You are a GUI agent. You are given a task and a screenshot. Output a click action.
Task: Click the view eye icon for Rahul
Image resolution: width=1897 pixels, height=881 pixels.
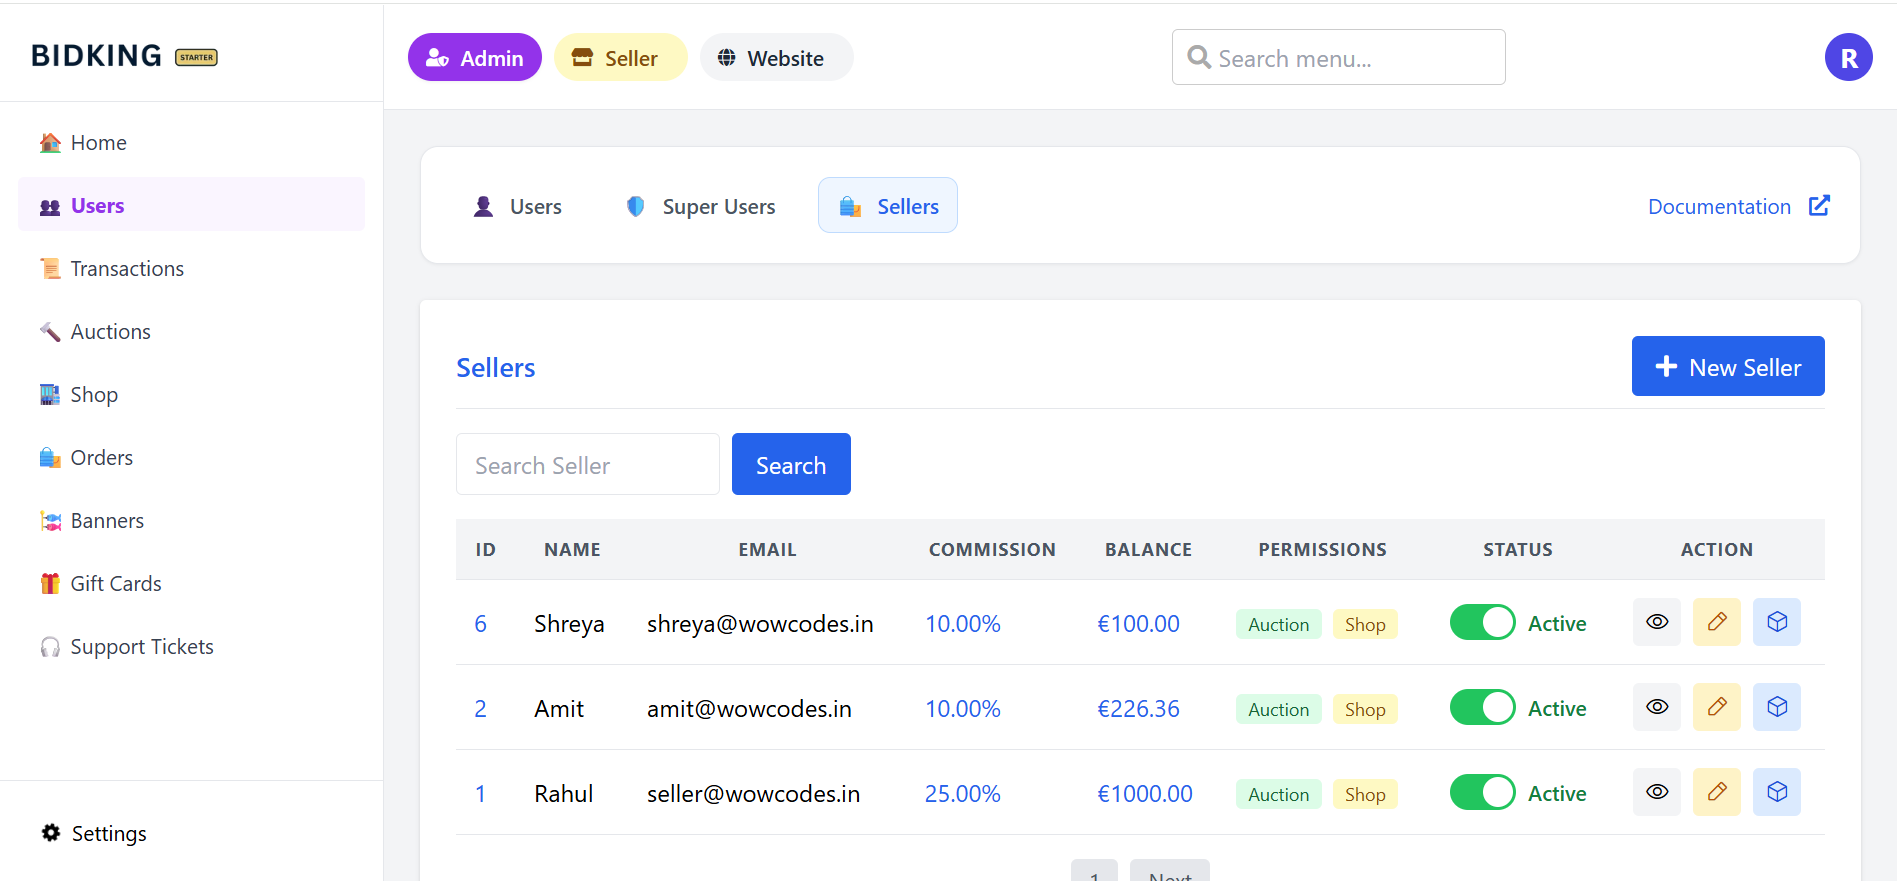pos(1656,792)
